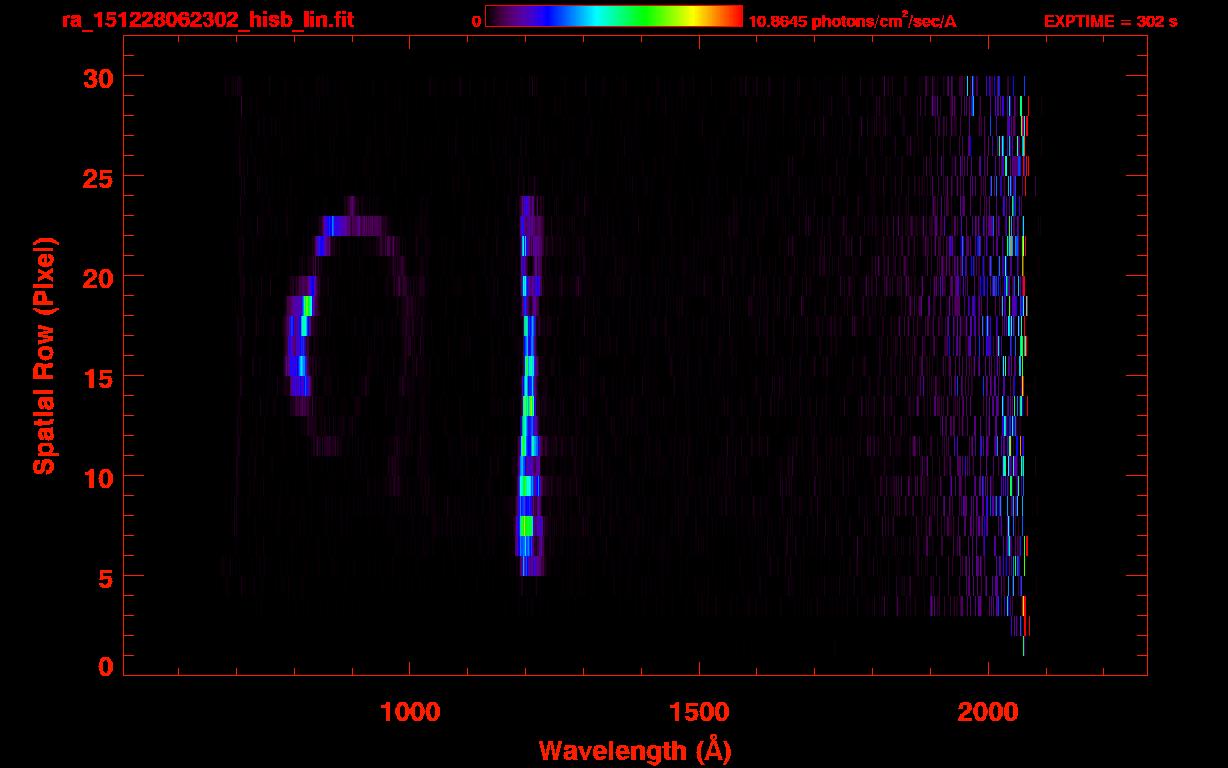Click the x-axis tick label 2000
This screenshot has height=768, width=1228.
(988, 712)
